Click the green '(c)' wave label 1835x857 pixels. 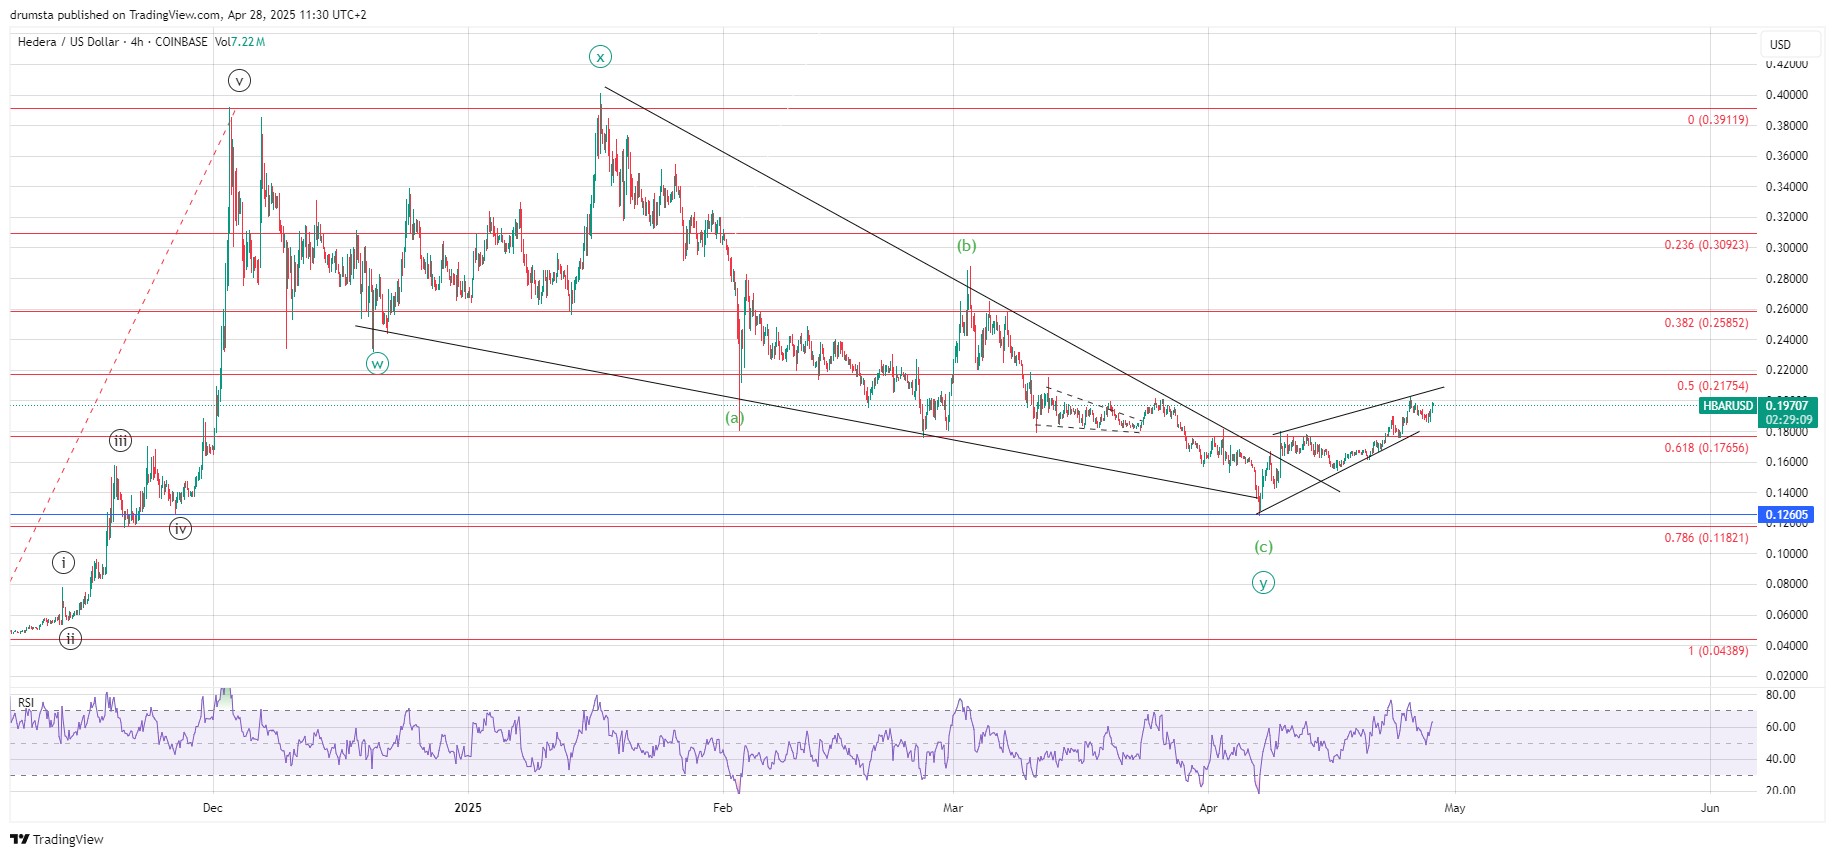(x=1264, y=547)
